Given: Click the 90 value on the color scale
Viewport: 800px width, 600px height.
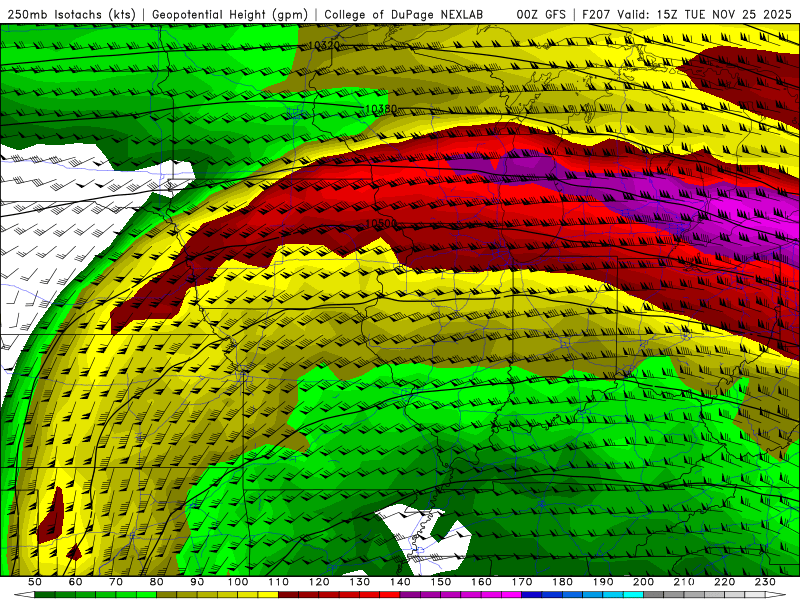Looking at the screenshot, I should (x=197, y=582).
